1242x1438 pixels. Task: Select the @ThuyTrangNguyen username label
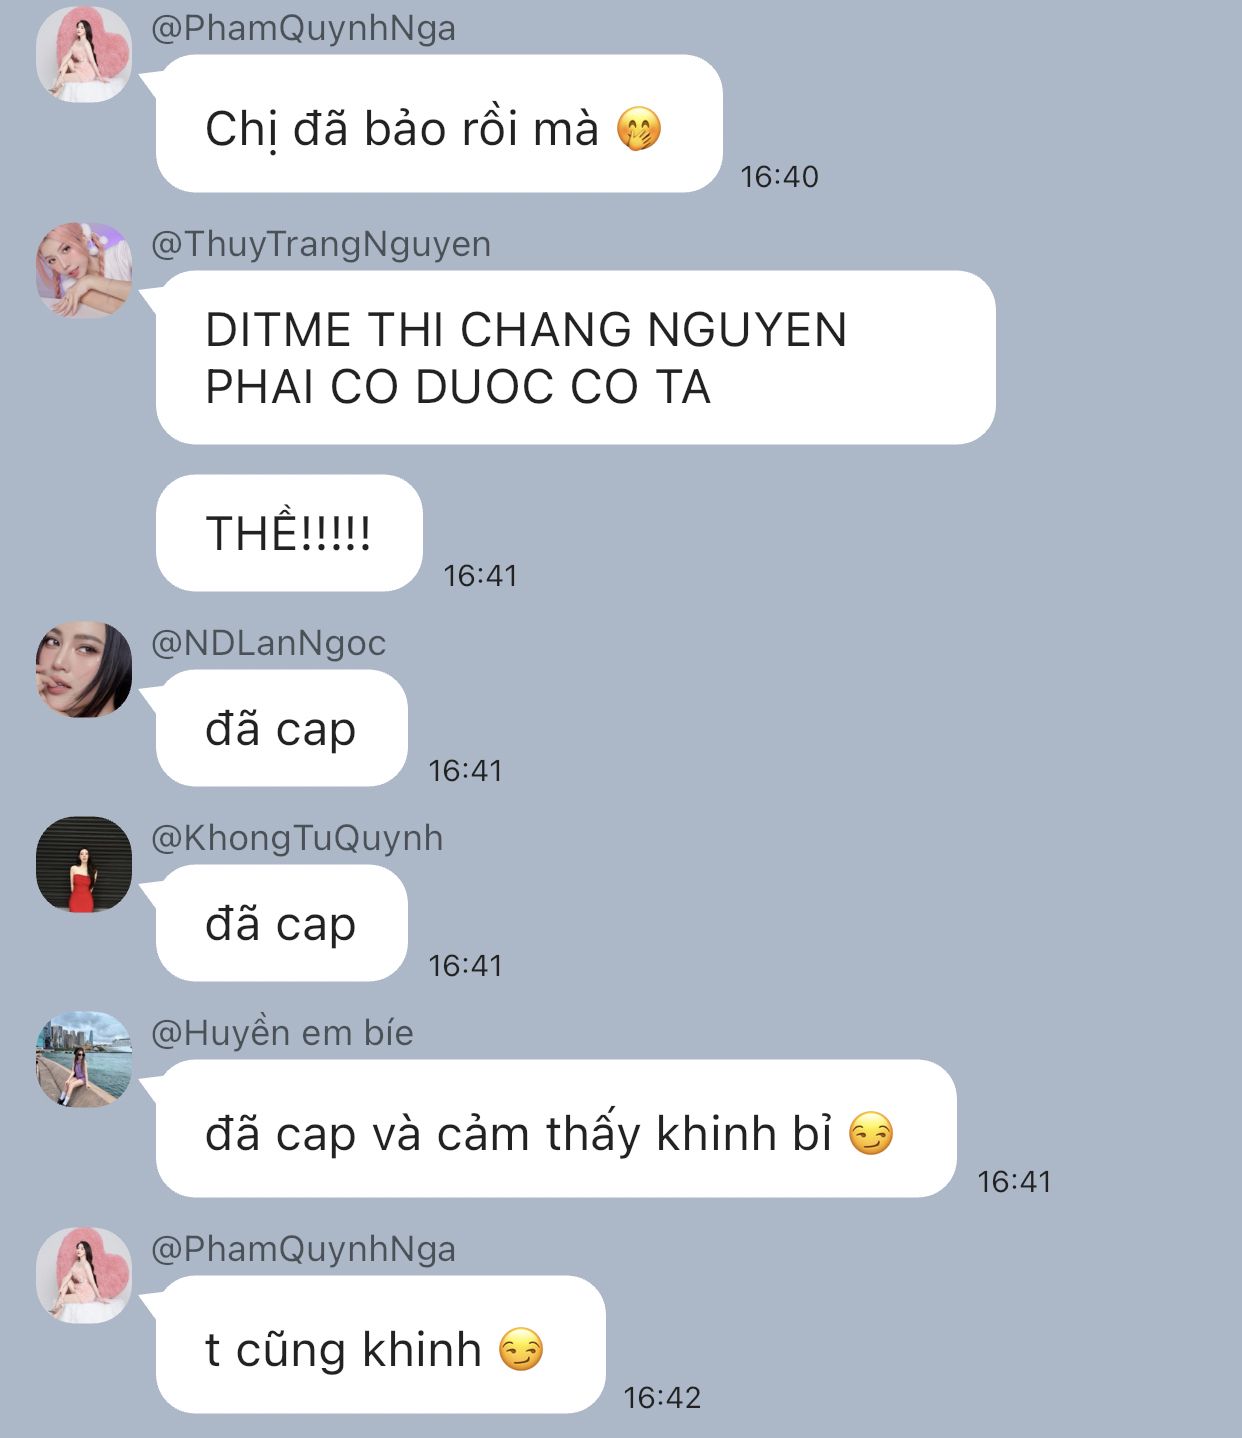click(x=321, y=244)
